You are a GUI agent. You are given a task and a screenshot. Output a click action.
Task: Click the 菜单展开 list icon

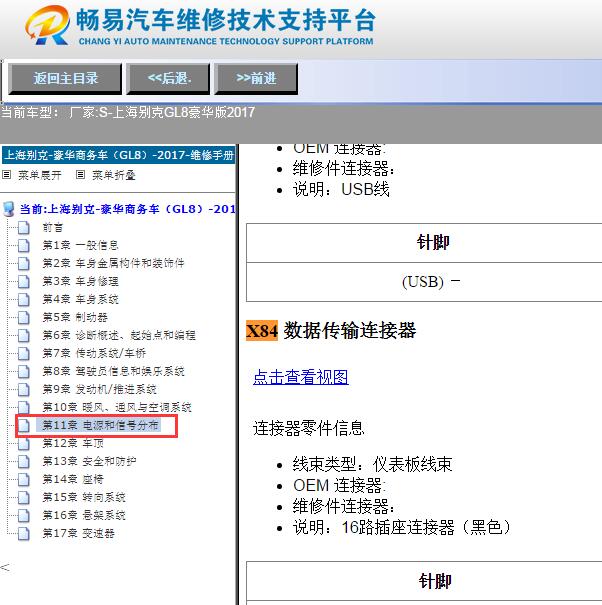(7, 175)
